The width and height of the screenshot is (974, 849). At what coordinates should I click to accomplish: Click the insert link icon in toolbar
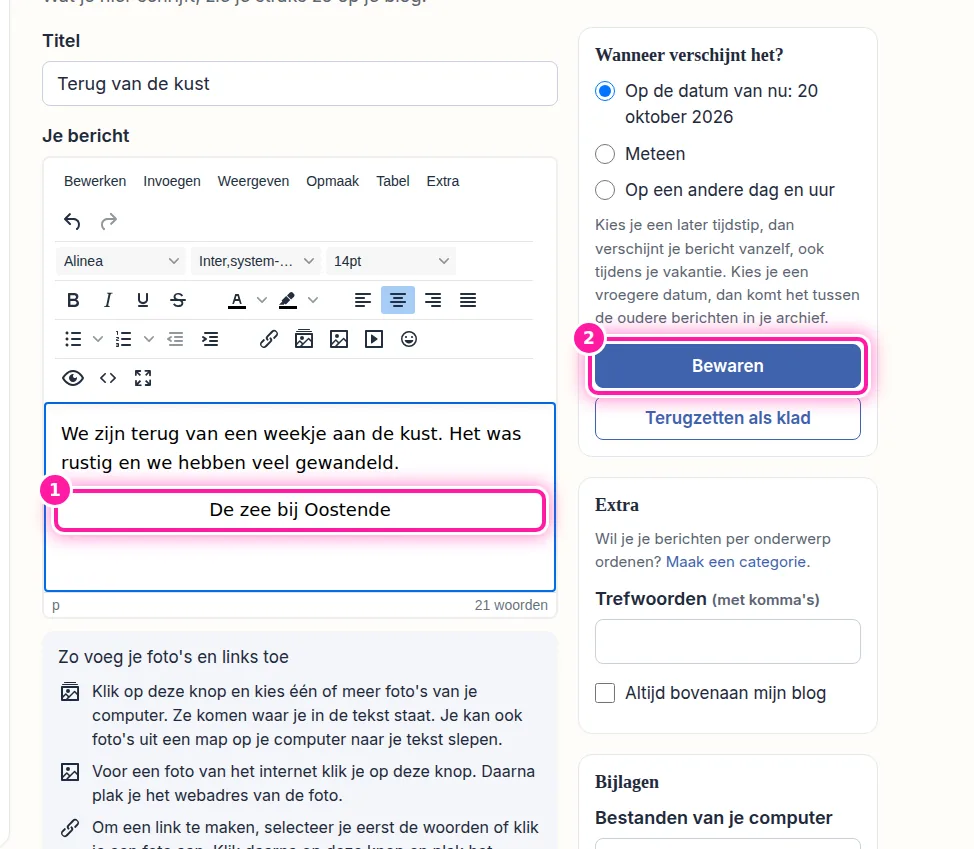[268, 339]
